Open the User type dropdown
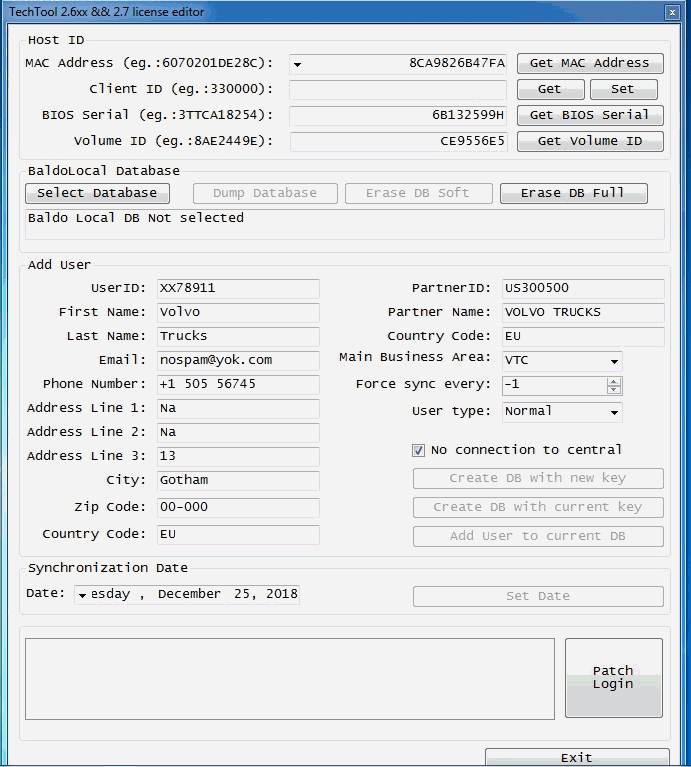The image size is (691, 767). coord(613,412)
